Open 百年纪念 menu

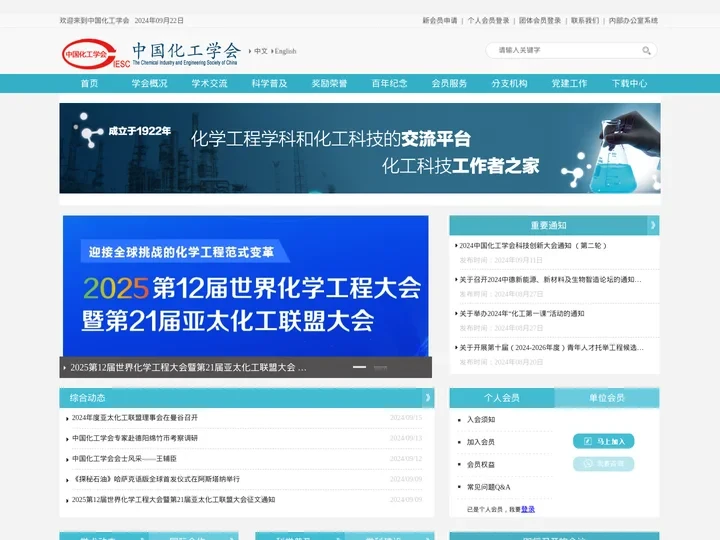(x=389, y=84)
